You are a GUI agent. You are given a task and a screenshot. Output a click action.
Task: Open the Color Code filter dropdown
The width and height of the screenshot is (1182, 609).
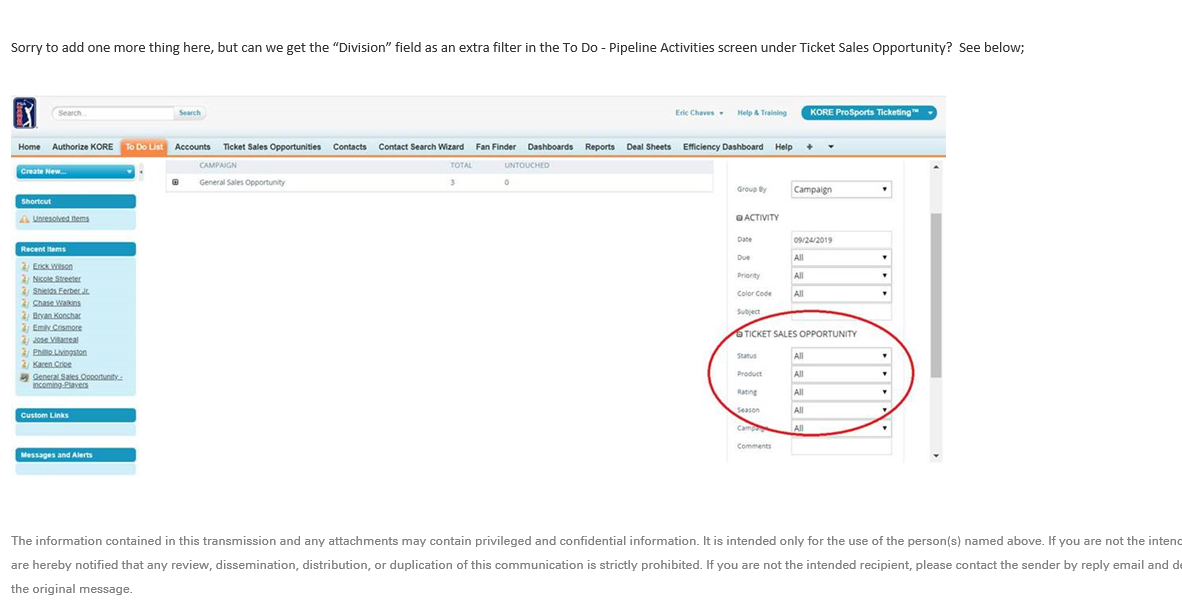(840, 294)
